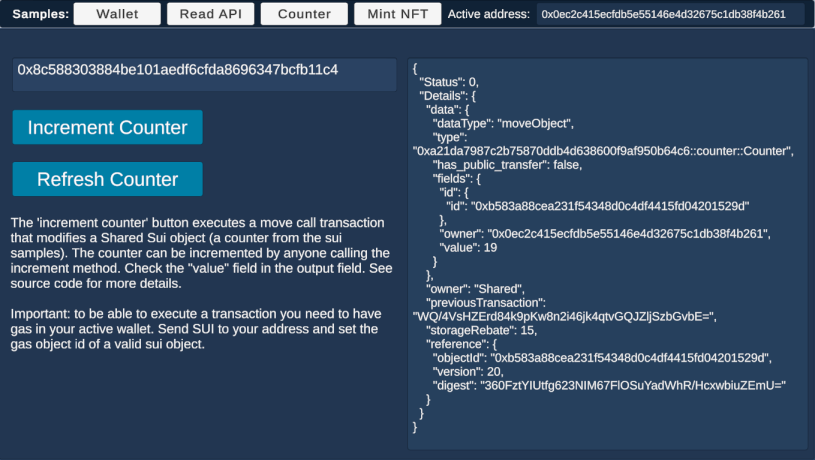Go to the Mint NFT sample

tap(397, 14)
